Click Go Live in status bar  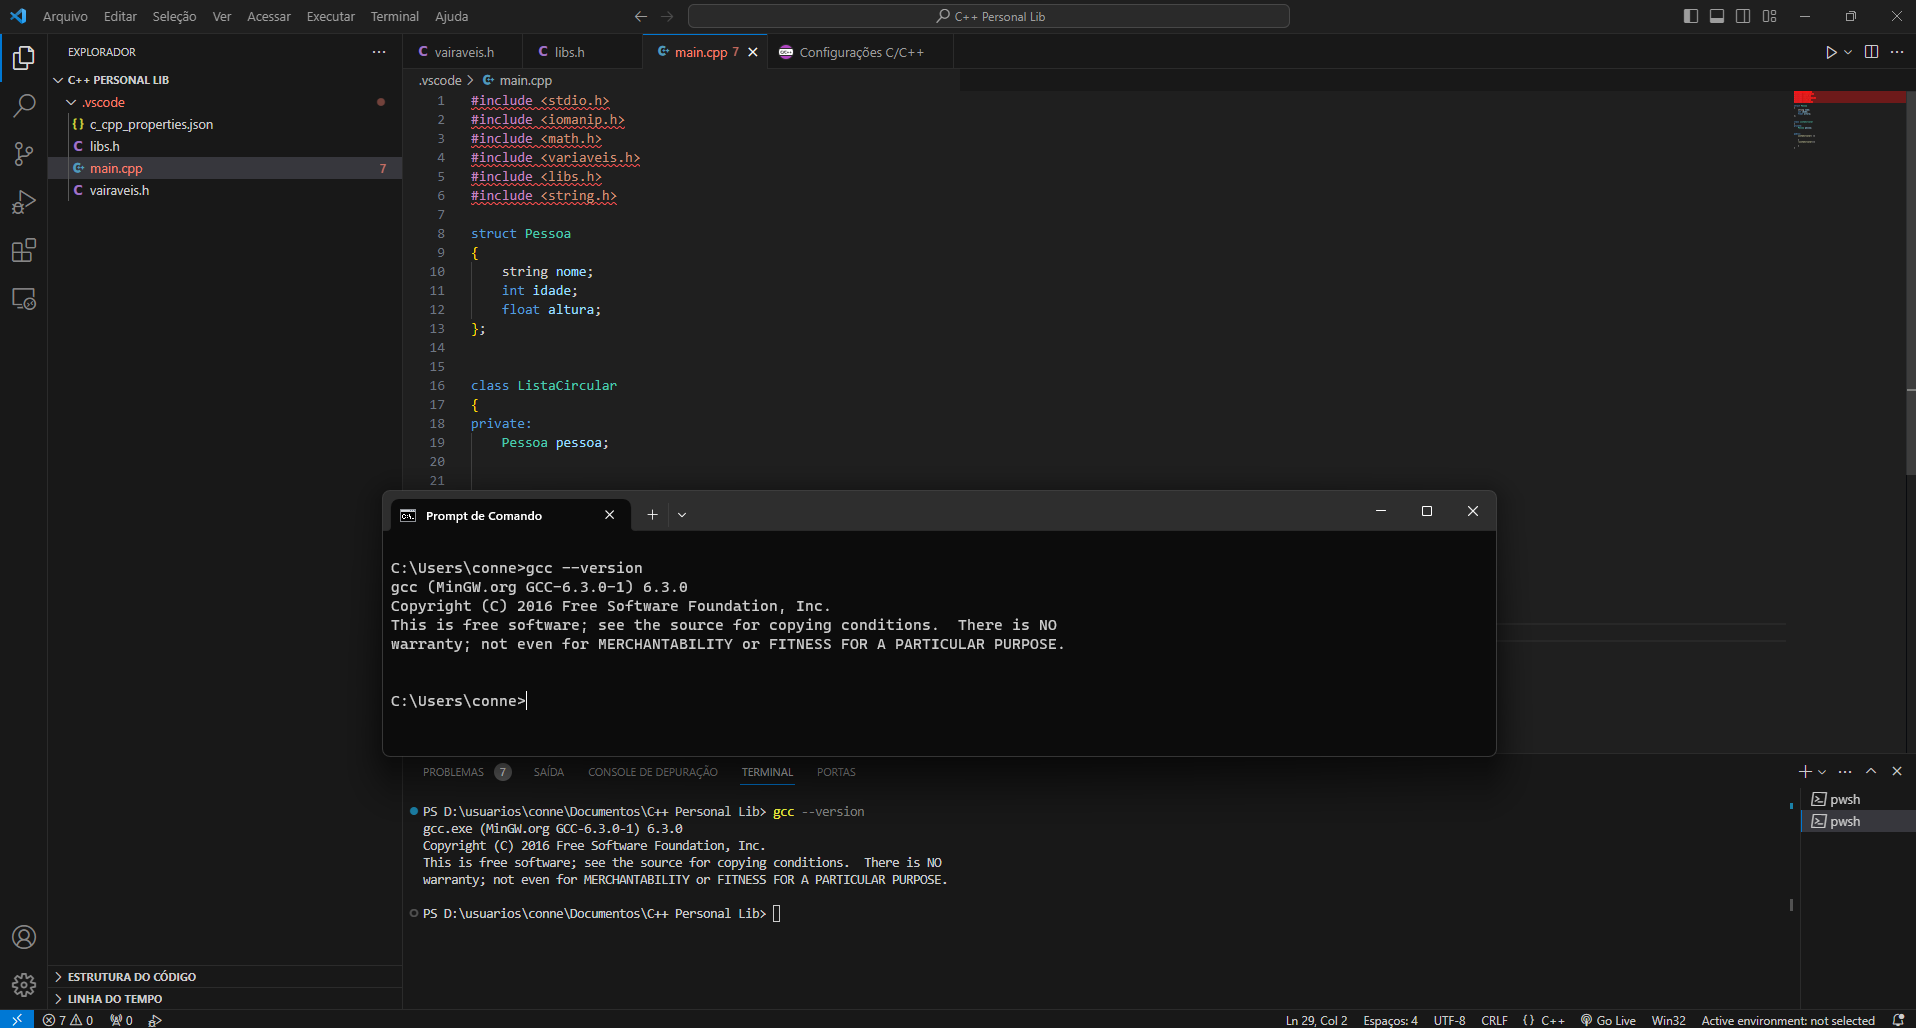coord(1608,1020)
